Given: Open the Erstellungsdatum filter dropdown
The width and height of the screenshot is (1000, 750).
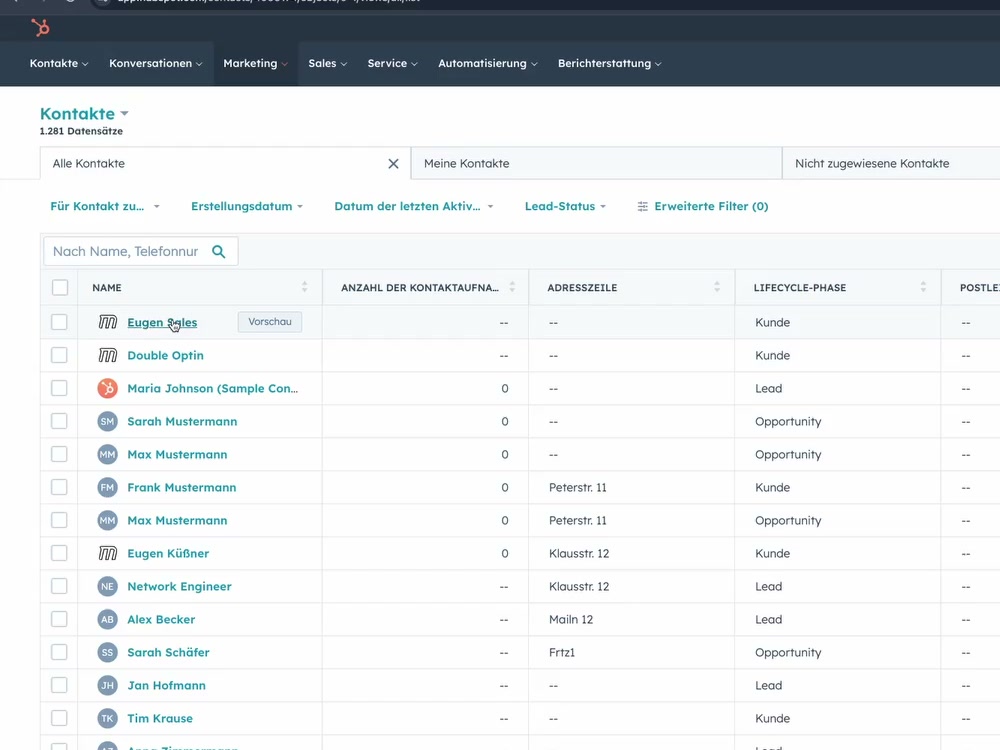Looking at the screenshot, I should click(243, 206).
